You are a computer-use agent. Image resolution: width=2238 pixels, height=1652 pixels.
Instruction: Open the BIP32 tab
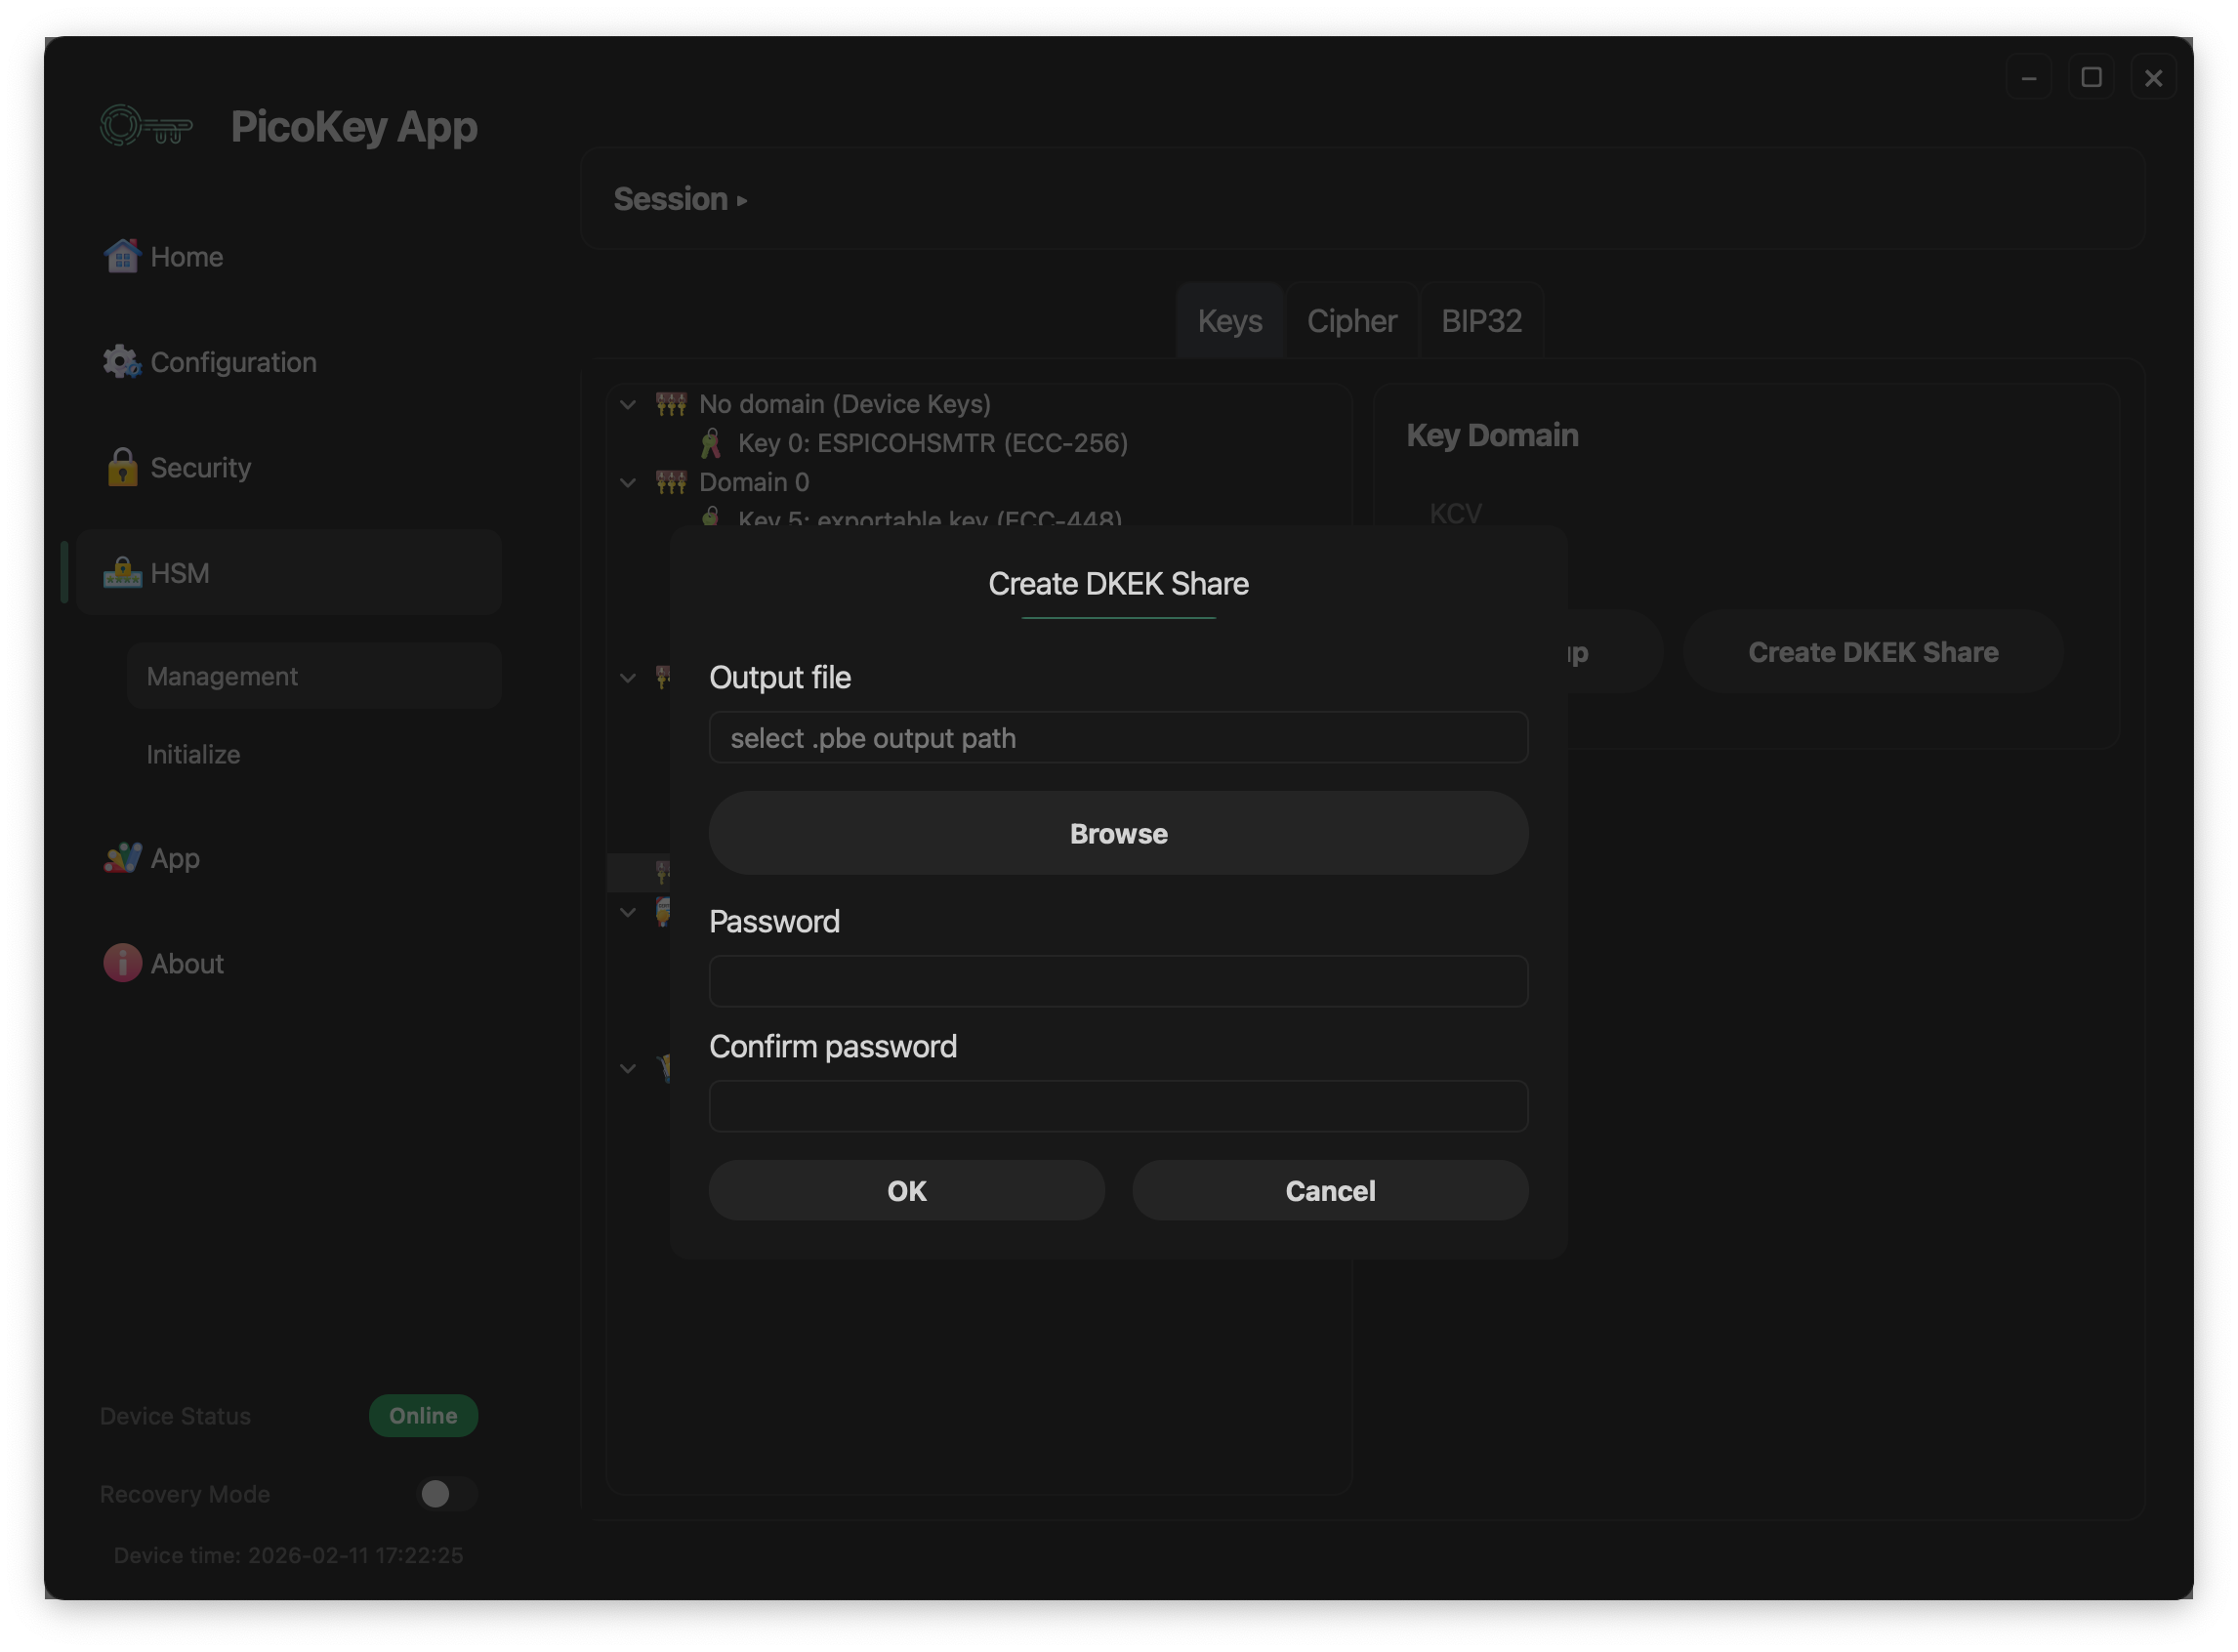point(1481,321)
